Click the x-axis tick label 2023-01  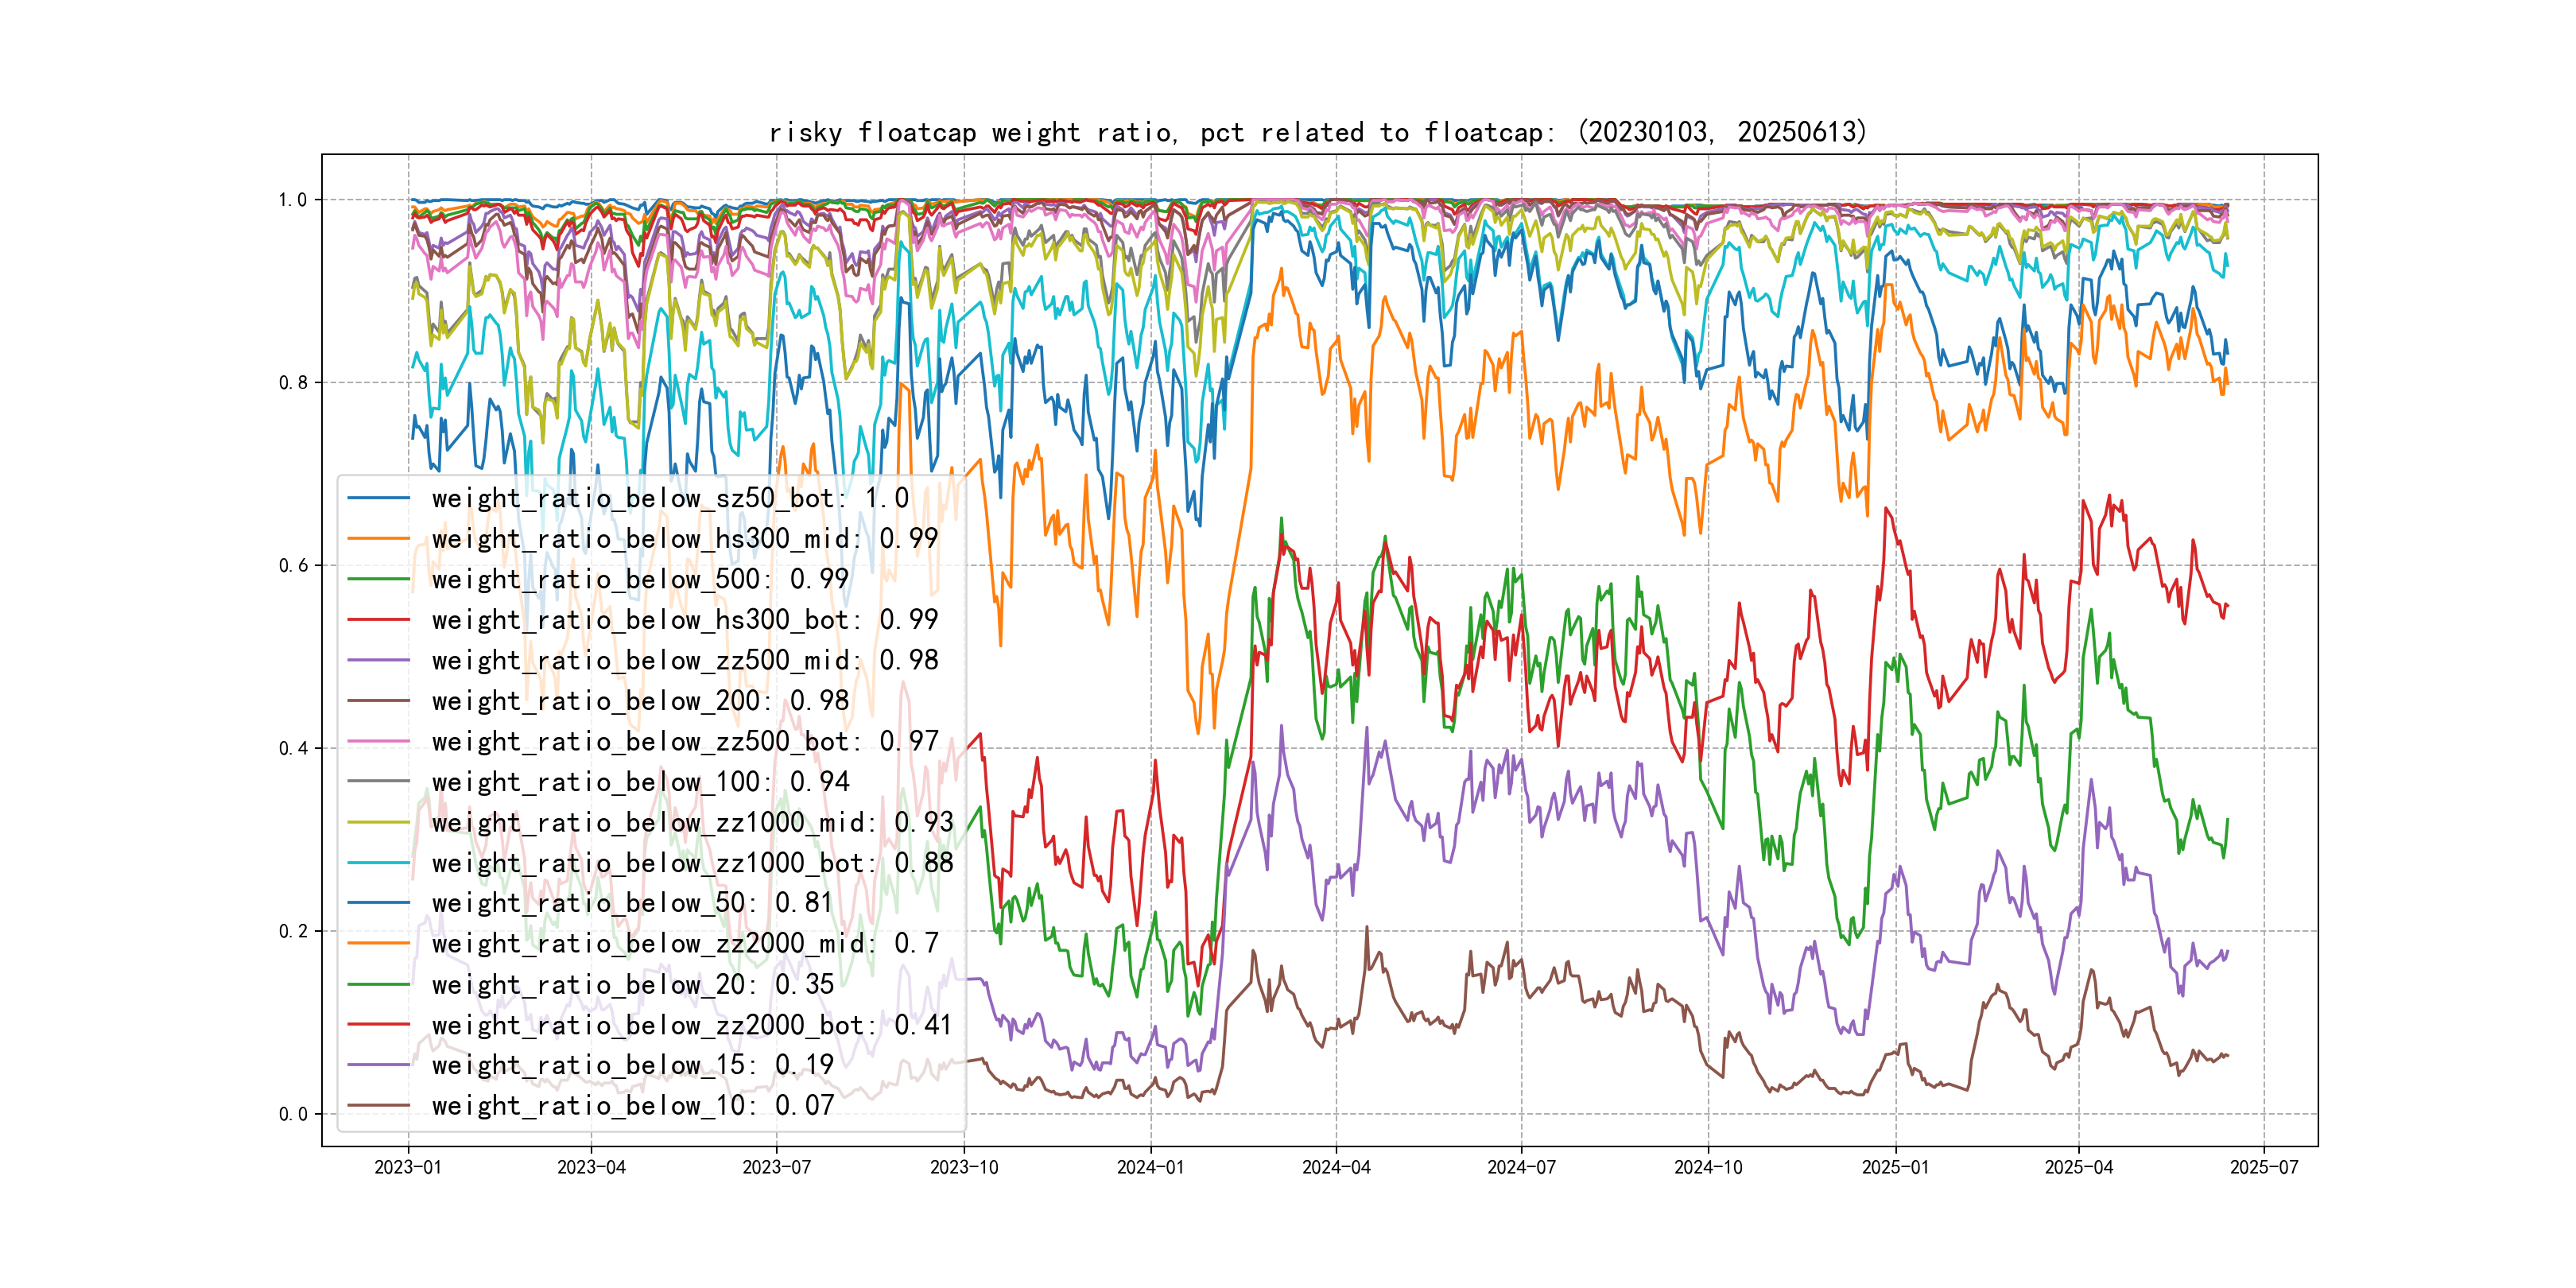click(x=408, y=1167)
